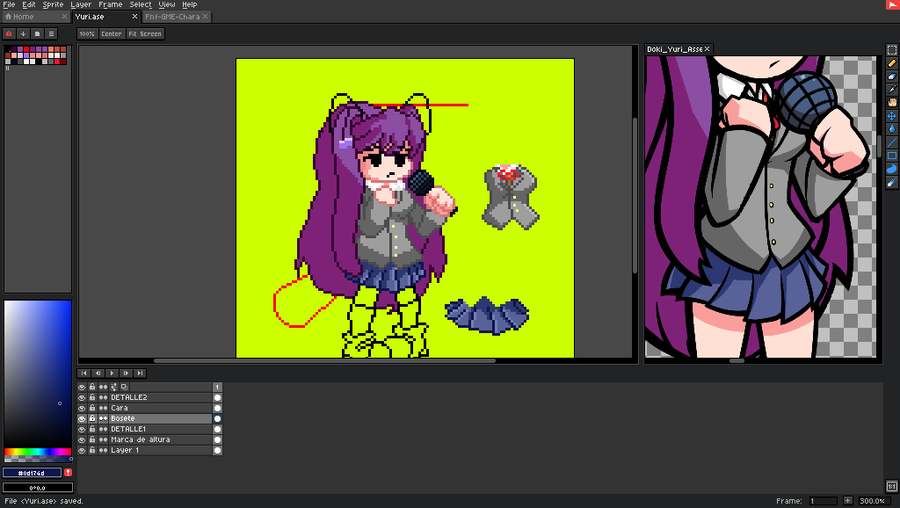Go to the next frame
Viewport: 900px width, 508px height.
point(126,373)
